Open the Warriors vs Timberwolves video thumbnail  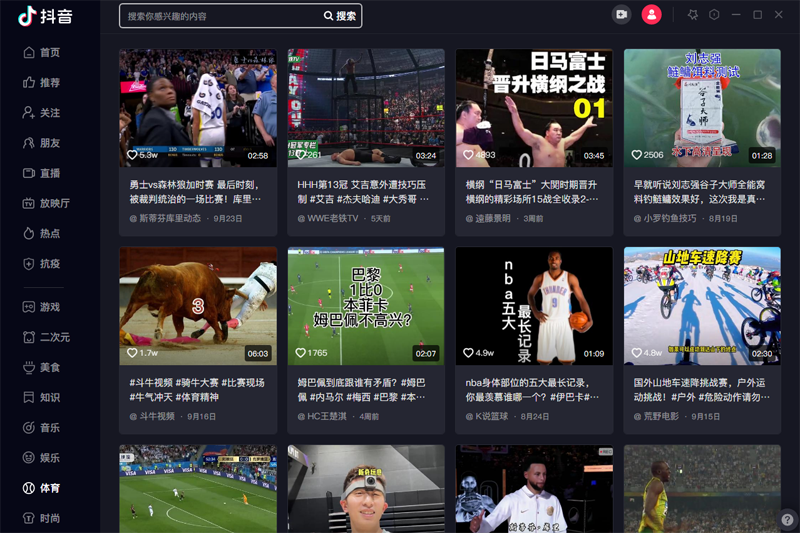click(198, 108)
